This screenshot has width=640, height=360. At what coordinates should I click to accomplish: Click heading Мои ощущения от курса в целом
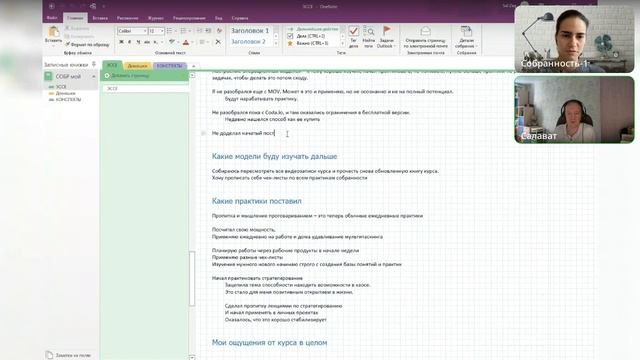coord(269,342)
